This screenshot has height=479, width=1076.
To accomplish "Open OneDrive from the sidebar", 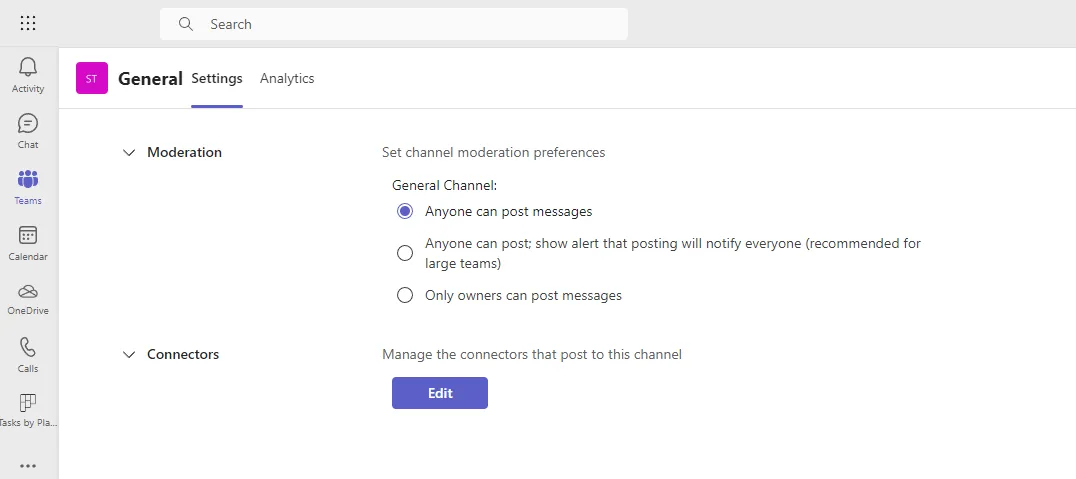I will [x=28, y=291].
